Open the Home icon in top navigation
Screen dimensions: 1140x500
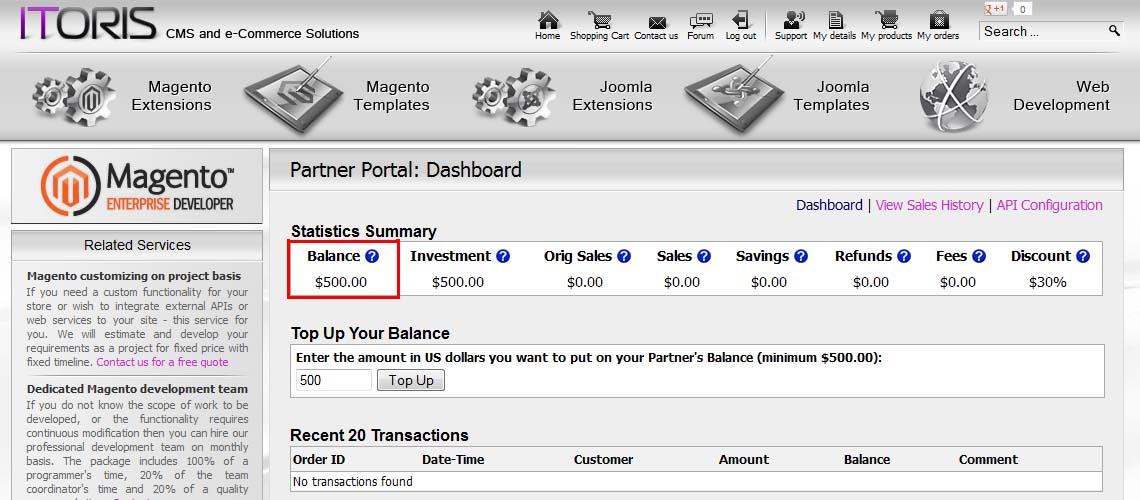(547, 20)
